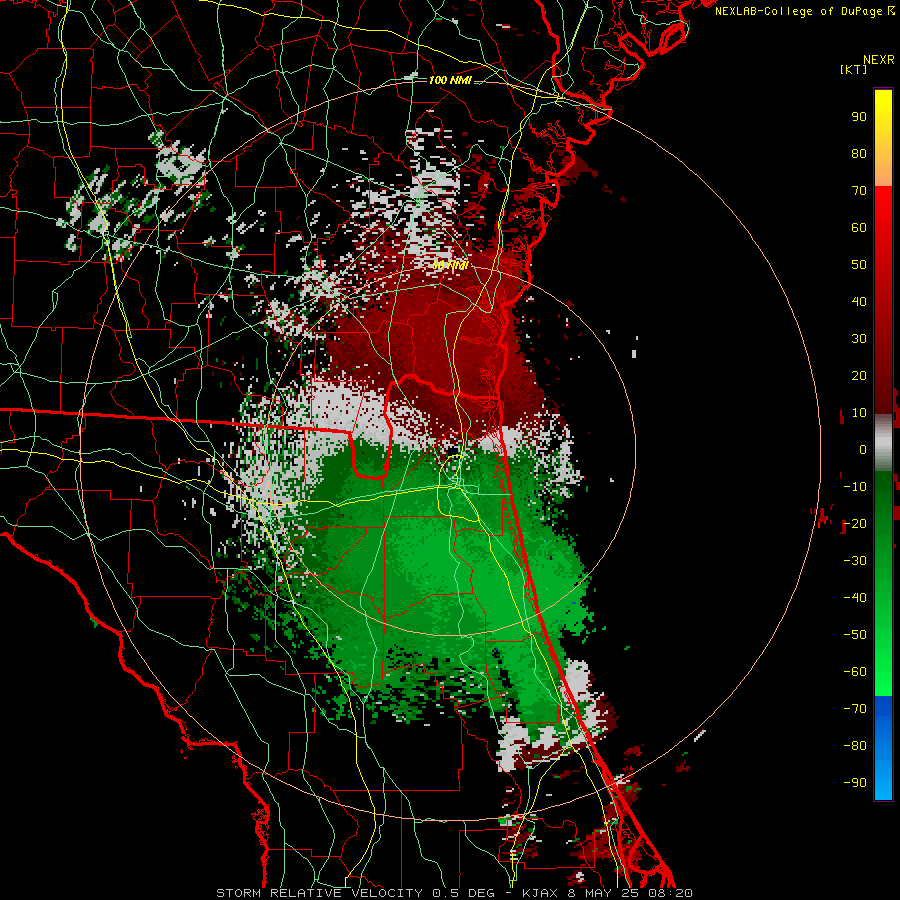
Task: Click the 50 NMI range ring label
Action: [450, 265]
